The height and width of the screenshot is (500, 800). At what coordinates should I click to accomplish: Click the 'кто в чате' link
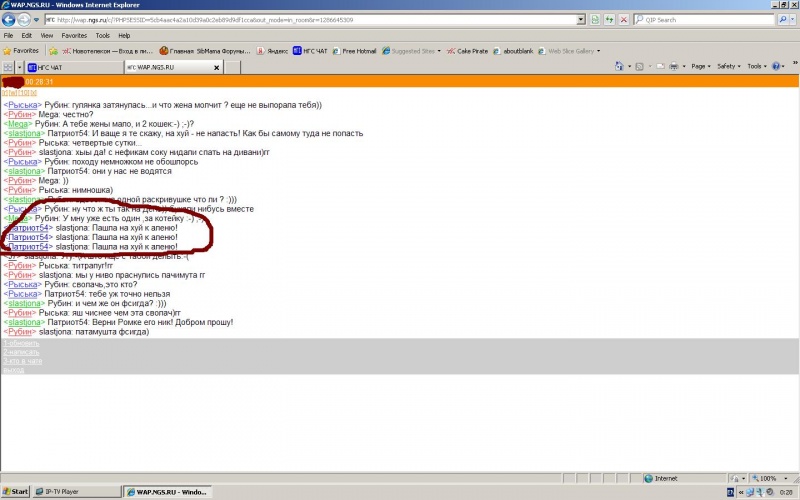click(20, 361)
